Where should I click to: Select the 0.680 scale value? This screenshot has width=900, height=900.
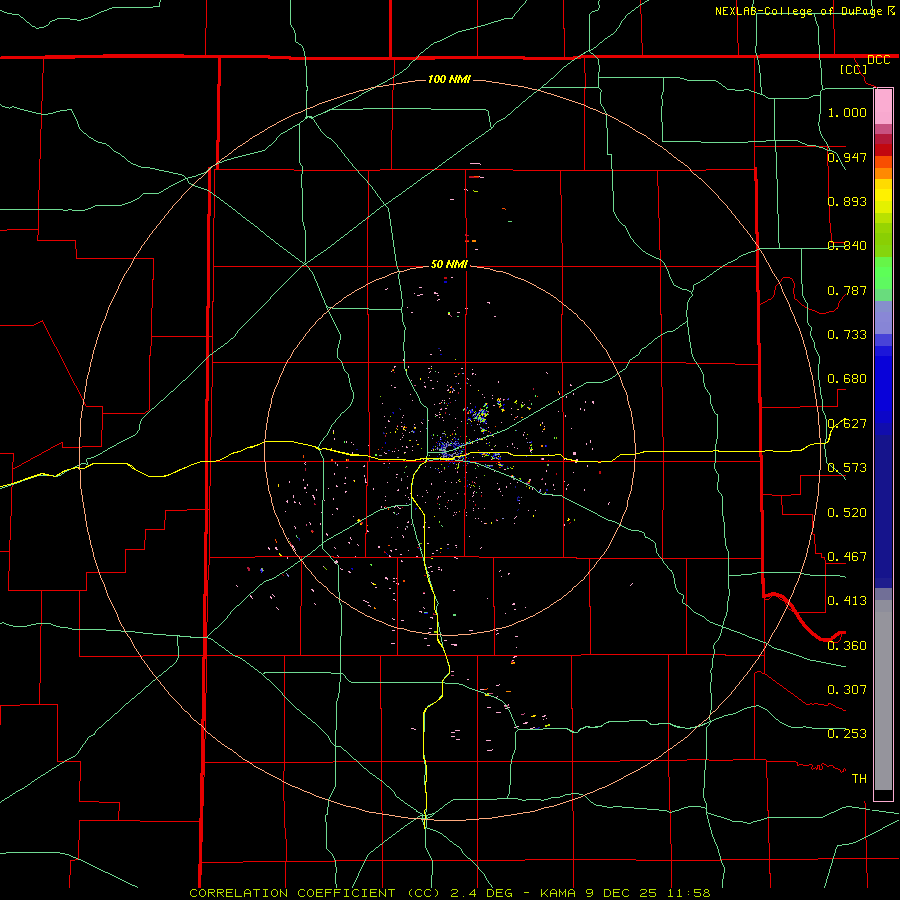tap(847, 379)
